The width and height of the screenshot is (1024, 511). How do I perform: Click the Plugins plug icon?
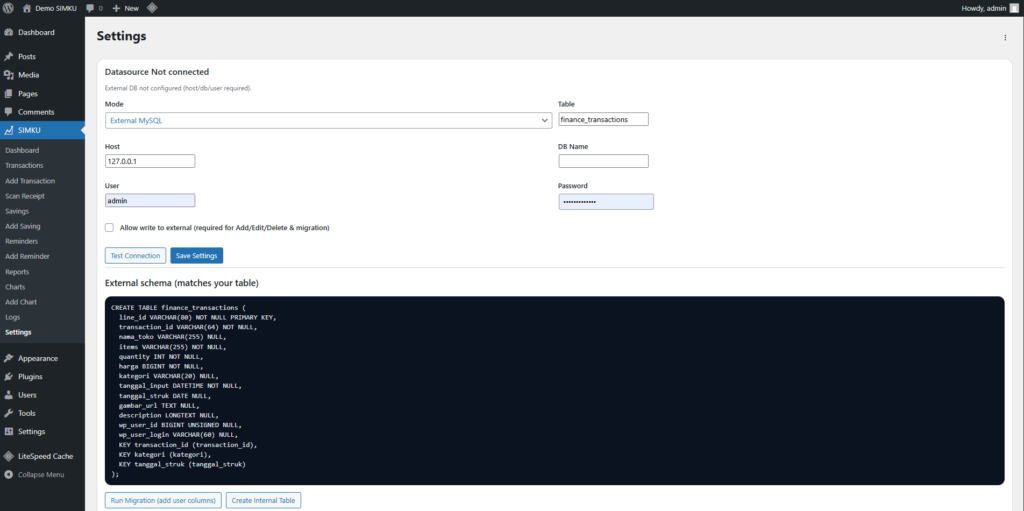point(9,376)
